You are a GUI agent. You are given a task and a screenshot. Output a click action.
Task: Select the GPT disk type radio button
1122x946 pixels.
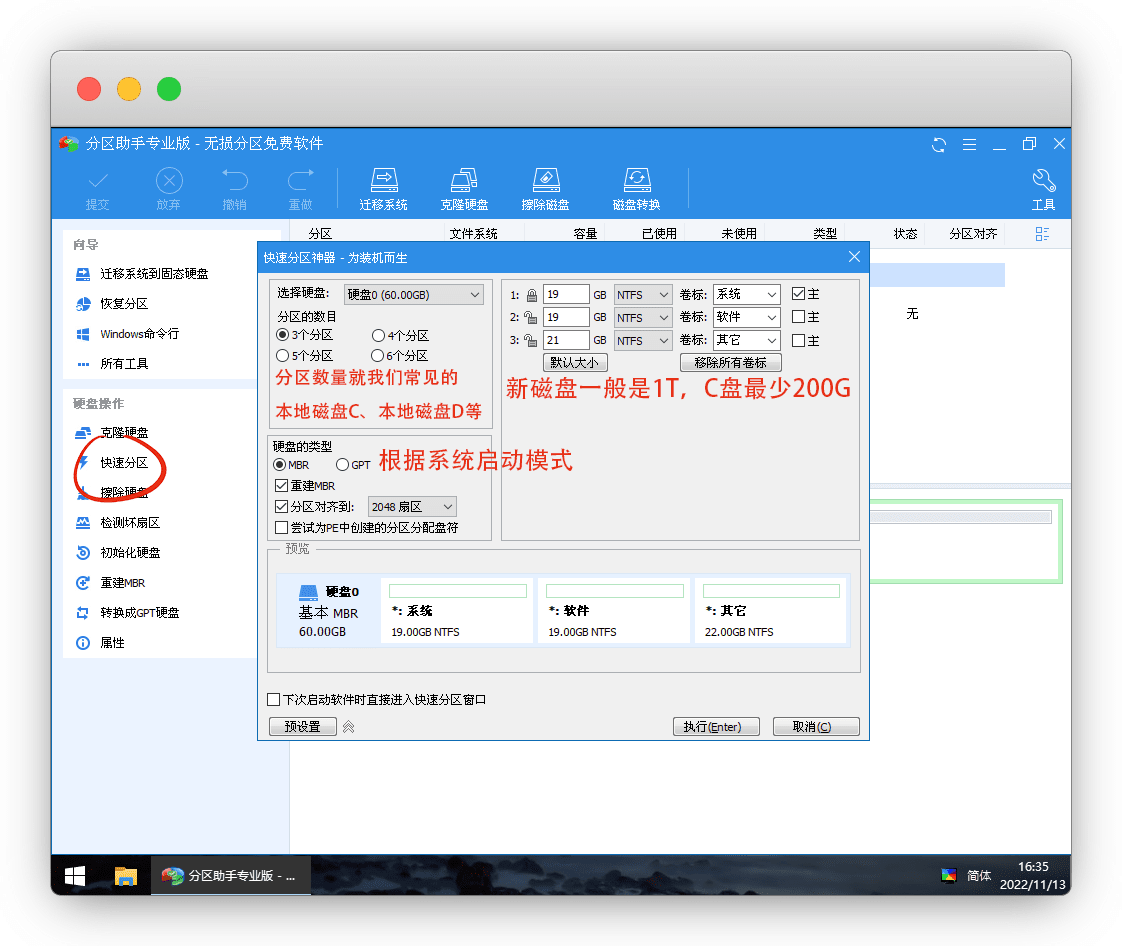(343, 465)
